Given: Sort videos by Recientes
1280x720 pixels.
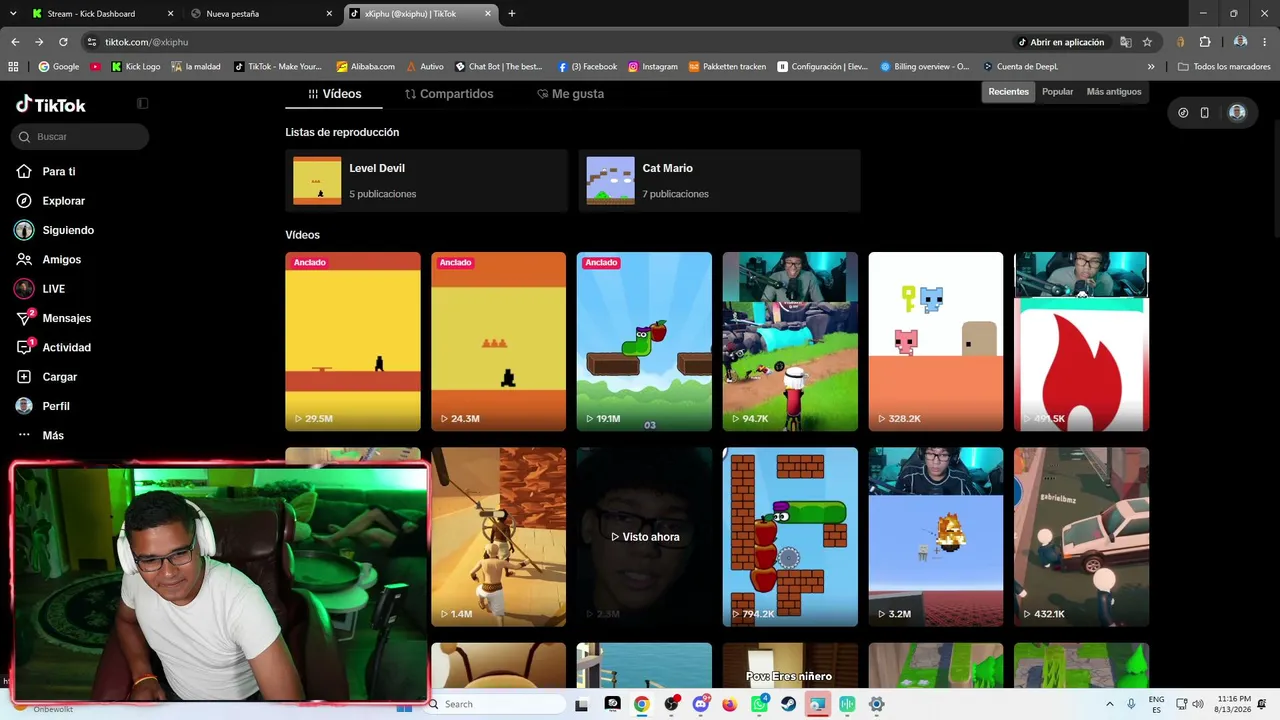Looking at the screenshot, I should tap(1008, 92).
